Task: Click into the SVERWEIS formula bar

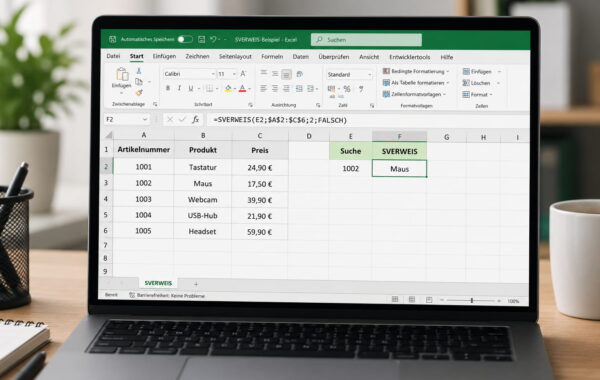Action: 367,120
